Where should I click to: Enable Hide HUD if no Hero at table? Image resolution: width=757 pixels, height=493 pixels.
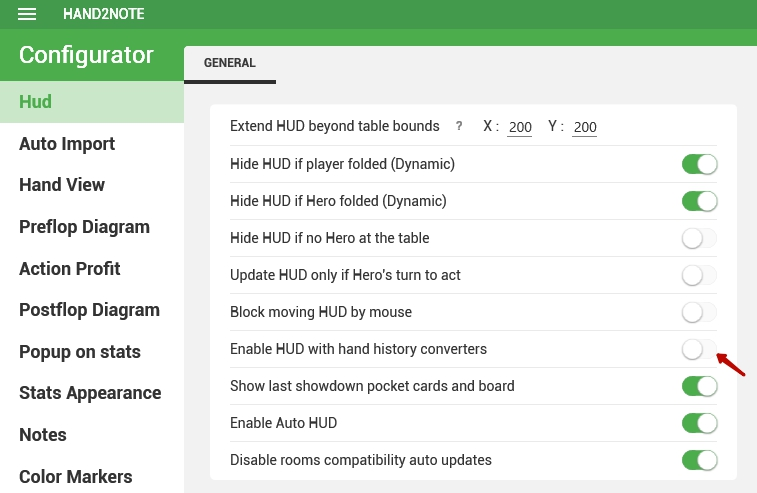pos(700,238)
